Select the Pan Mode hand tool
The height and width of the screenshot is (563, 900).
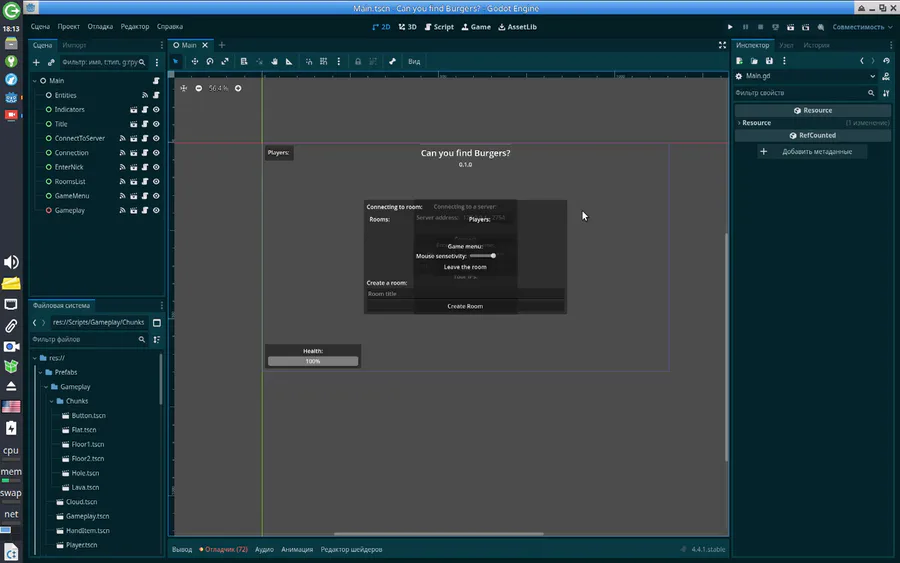click(274, 61)
